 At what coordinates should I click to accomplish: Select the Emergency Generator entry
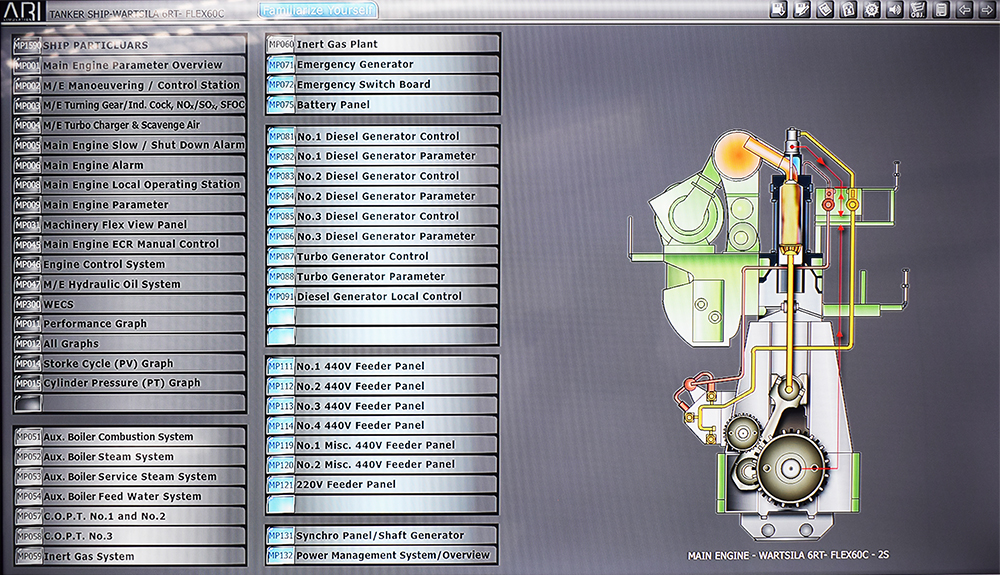click(383, 64)
